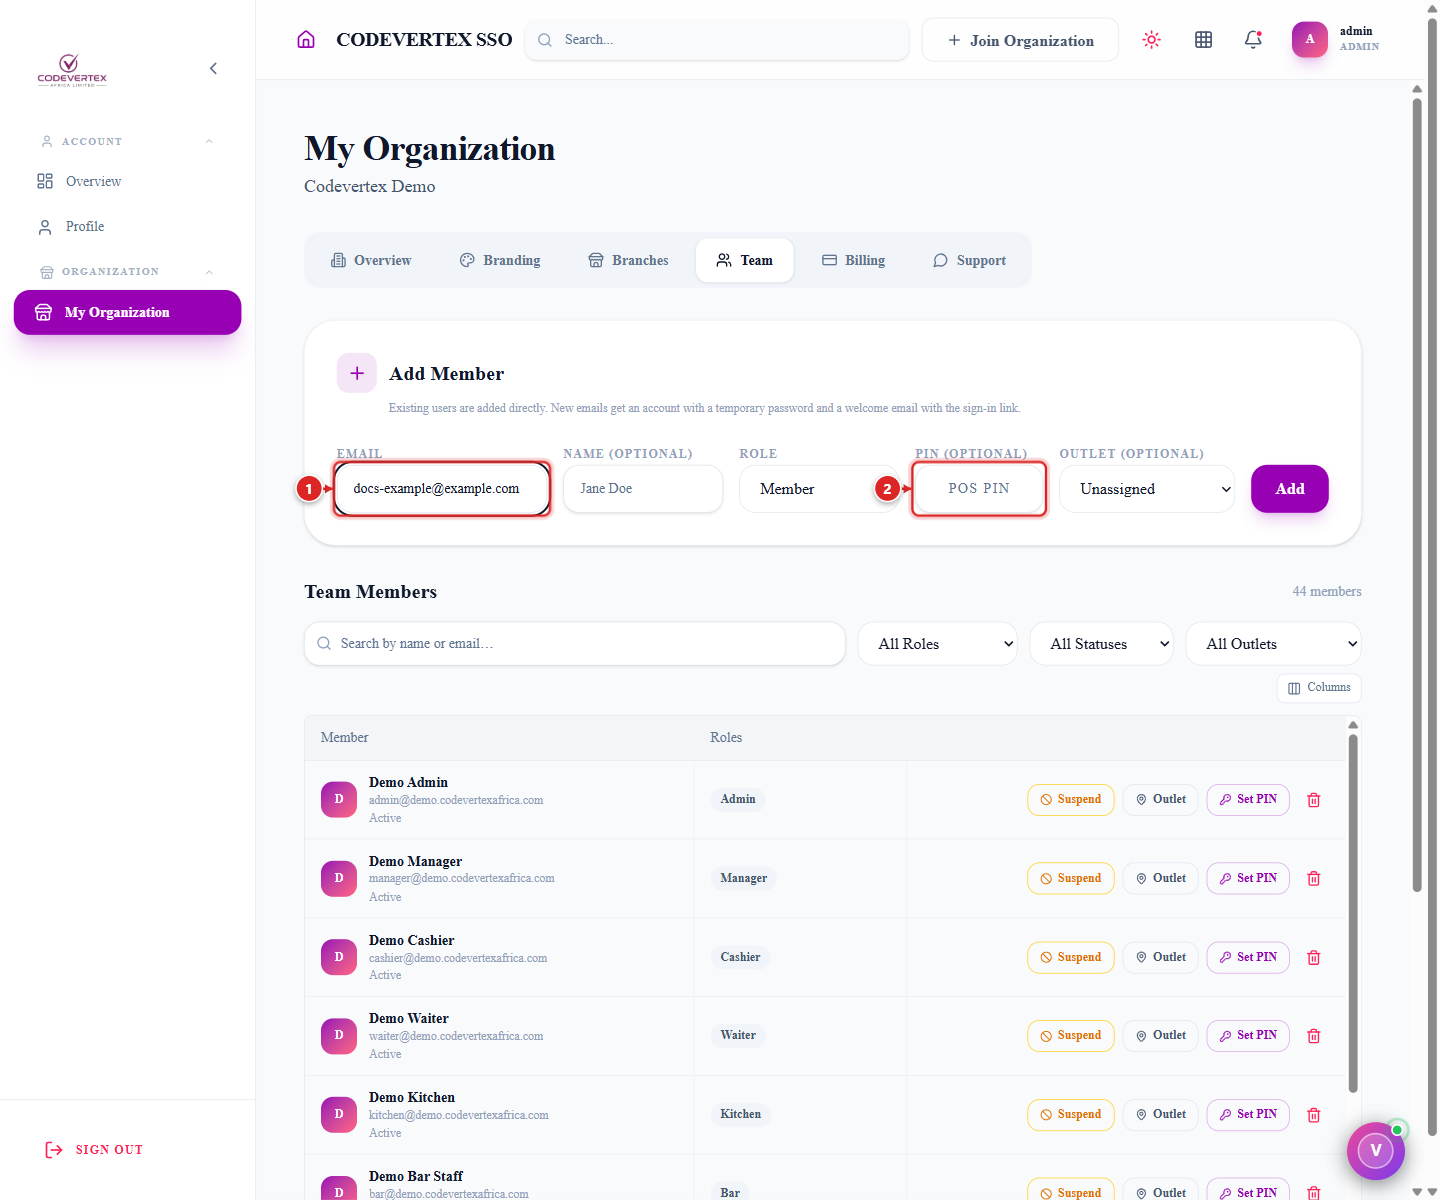This screenshot has width=1440, height=1200.
Task: Focus the Name Jane Doe field
Action: tap(643, 489)
